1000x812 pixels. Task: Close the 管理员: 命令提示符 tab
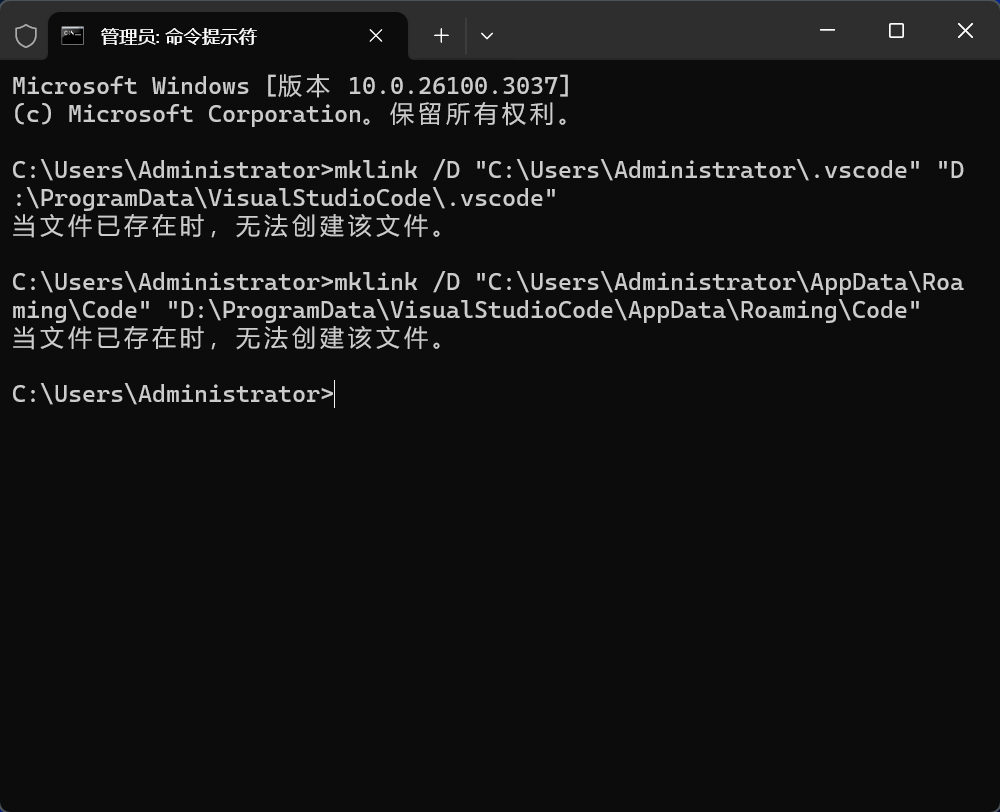tap(375, 36)
